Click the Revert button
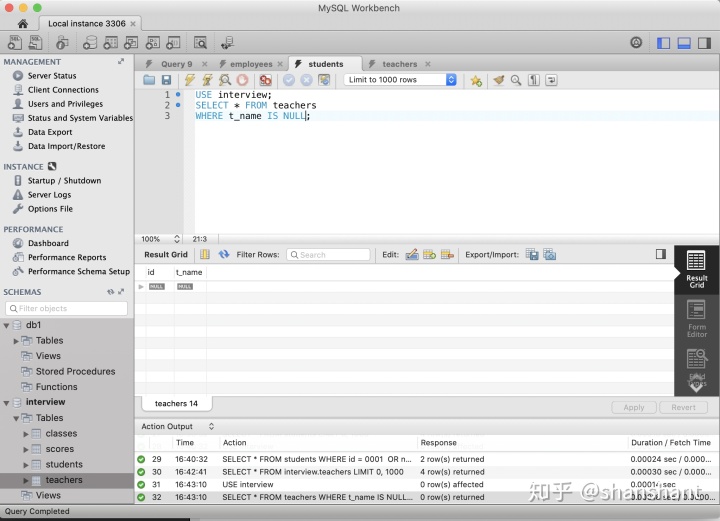The height and width of the screenshot is (521, 720). pyautogui.click(x=683, y=407)
